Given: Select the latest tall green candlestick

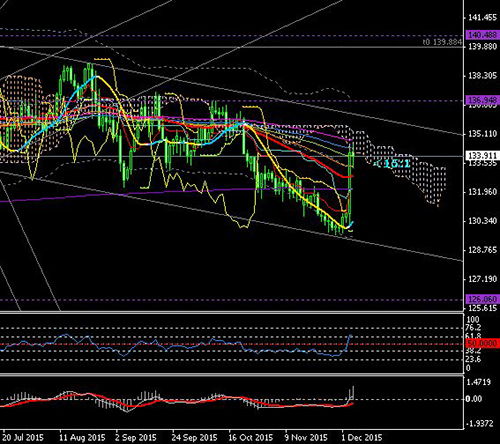Looking at the screenshot, I should (350, 183).
